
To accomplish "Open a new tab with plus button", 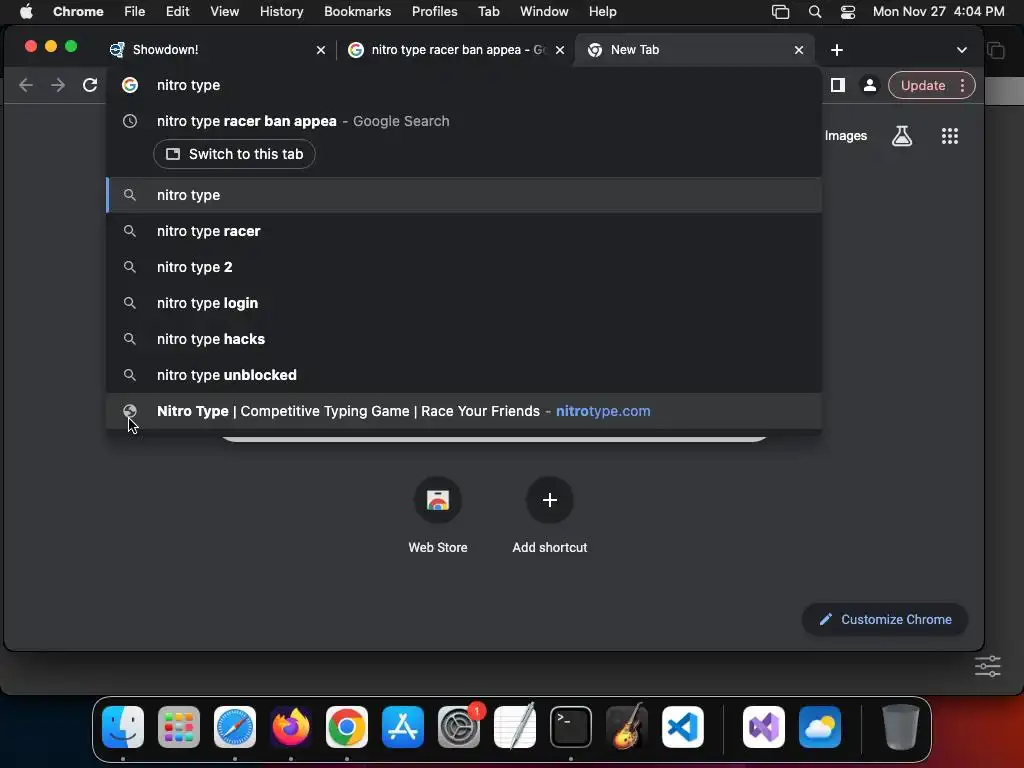I will (837, 50).
